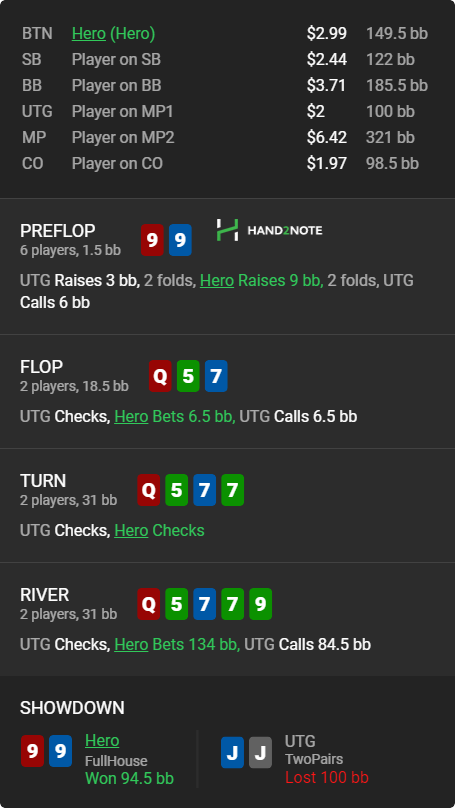This screenshot has width=455, height=808.
Task: Click the blue J card at showdown
Action: tap(232, 752)
